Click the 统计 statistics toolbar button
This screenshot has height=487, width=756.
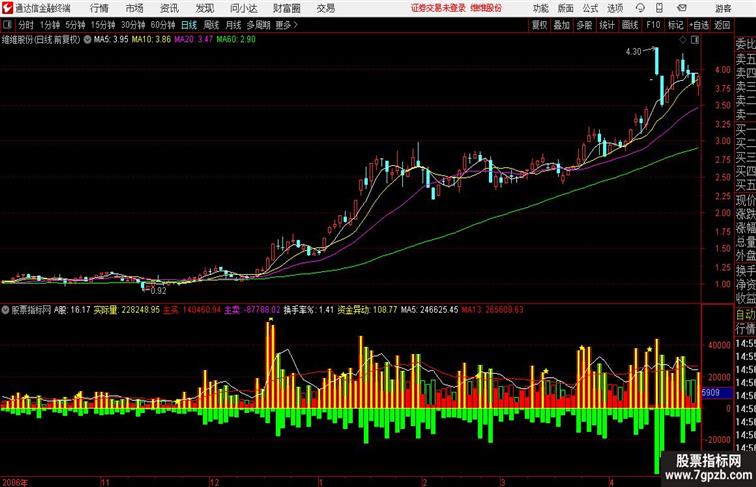tap(607, 25)
